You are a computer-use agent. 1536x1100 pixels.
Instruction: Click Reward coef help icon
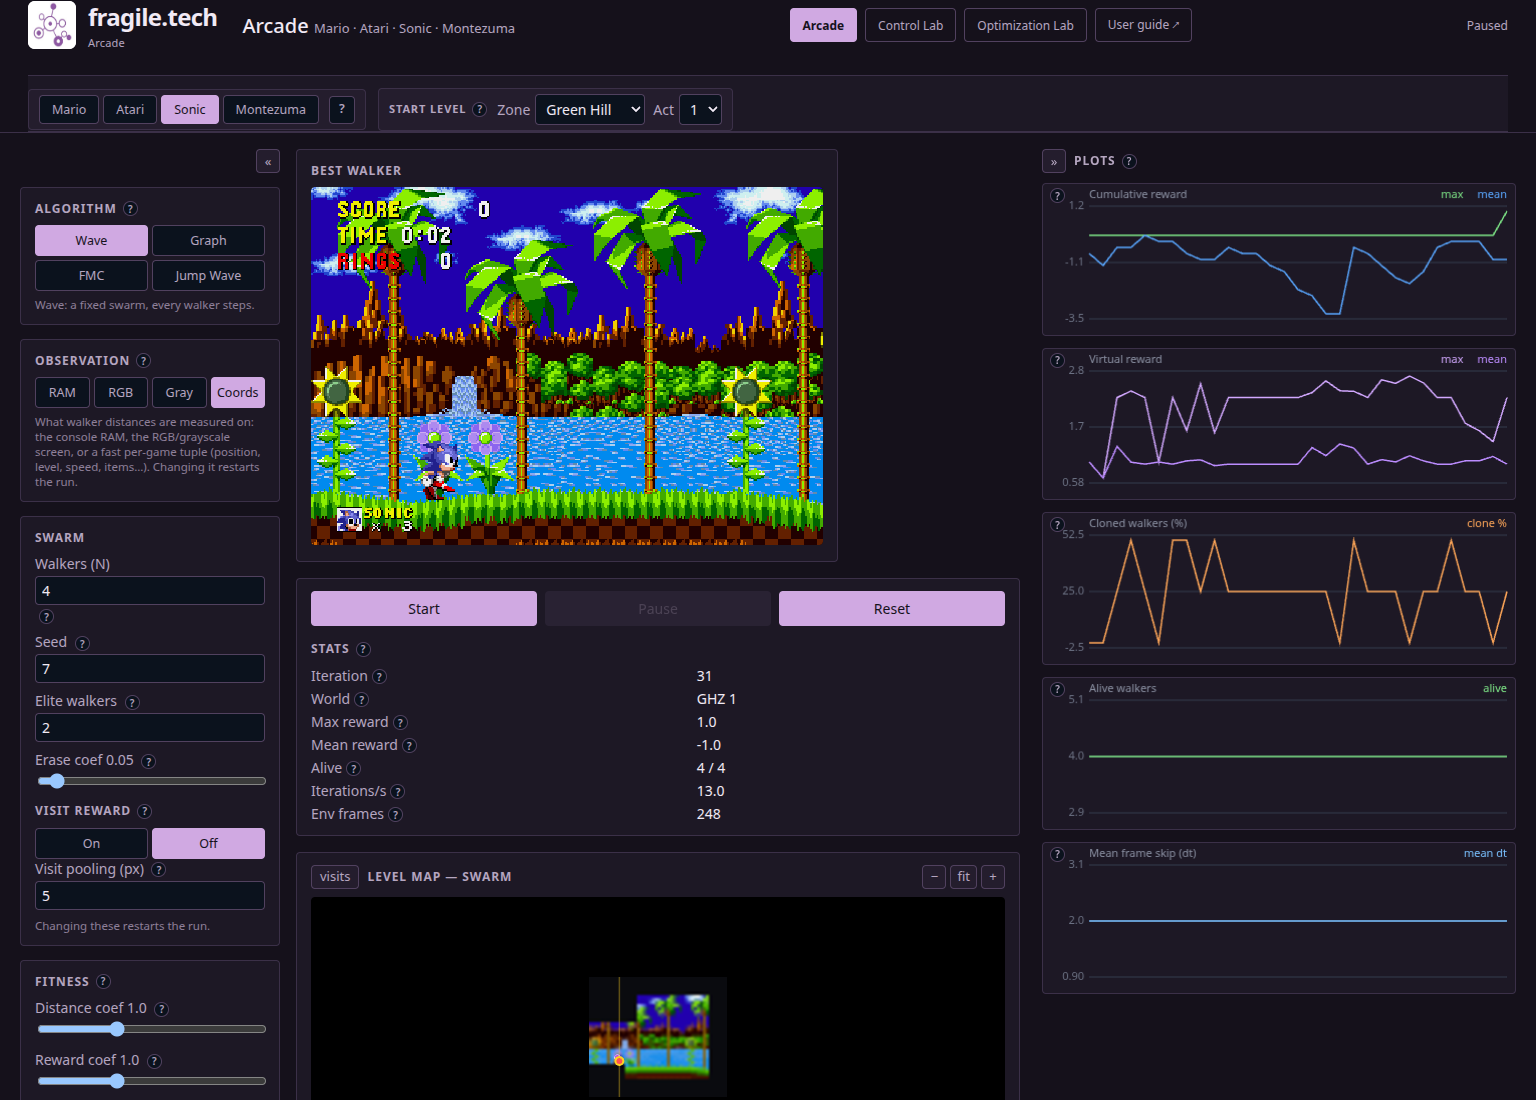[x=154, y=1061]
